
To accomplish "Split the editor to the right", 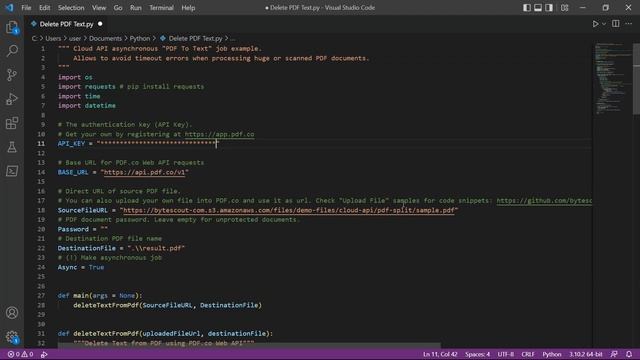I will click(616, 24).
